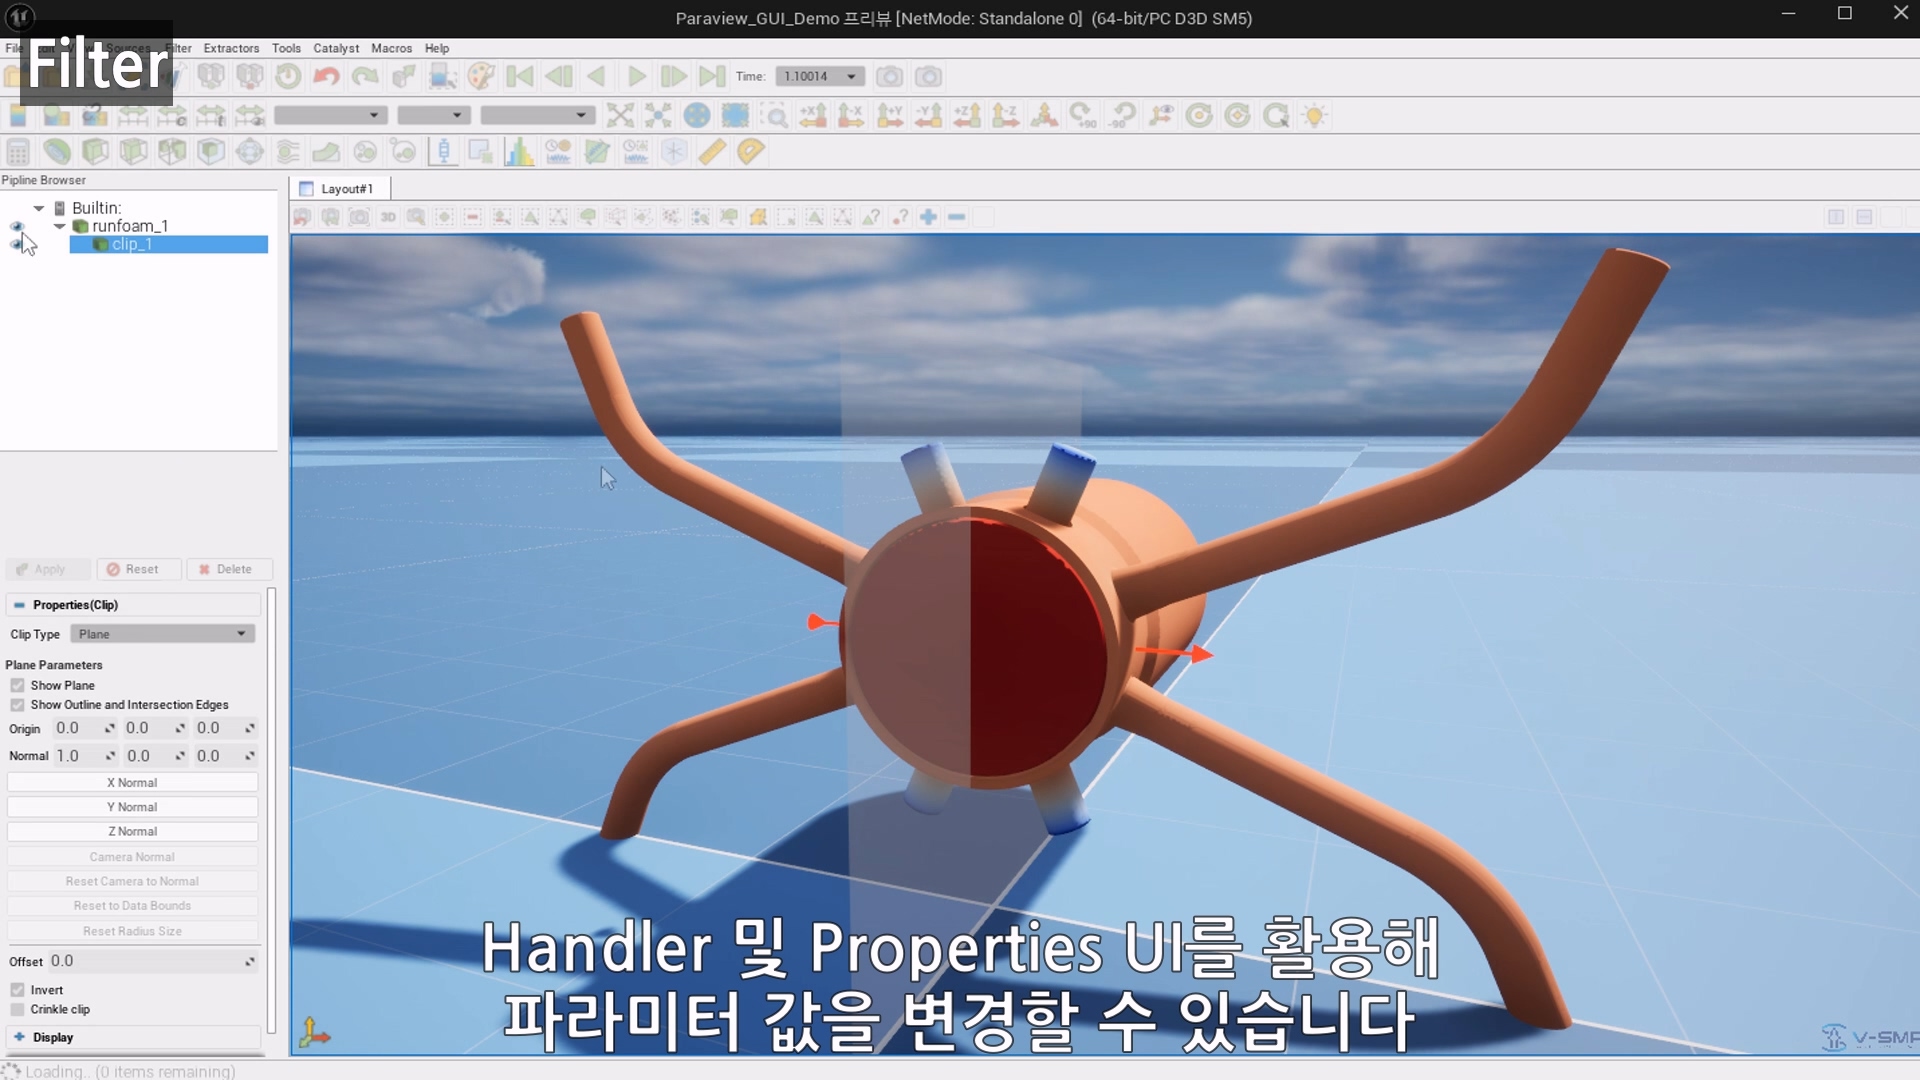This screenshot has height=1080, width=1920.
Task: Open the Time value dropdown
Action: click(x=820, y=76)
